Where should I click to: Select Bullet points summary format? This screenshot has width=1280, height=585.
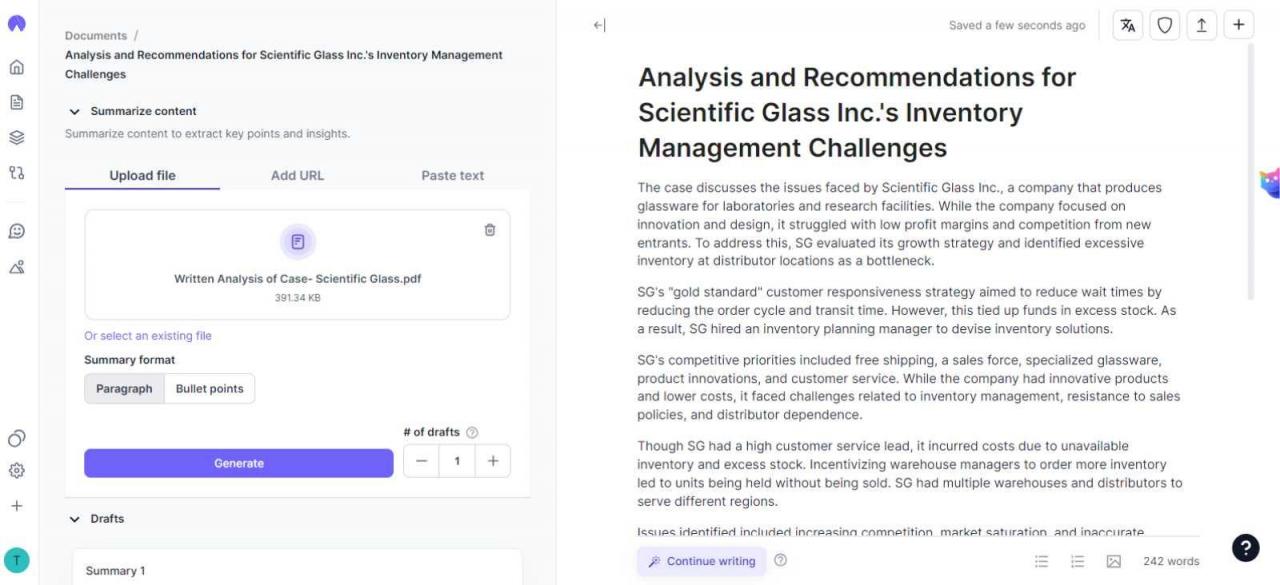[210, 389]
